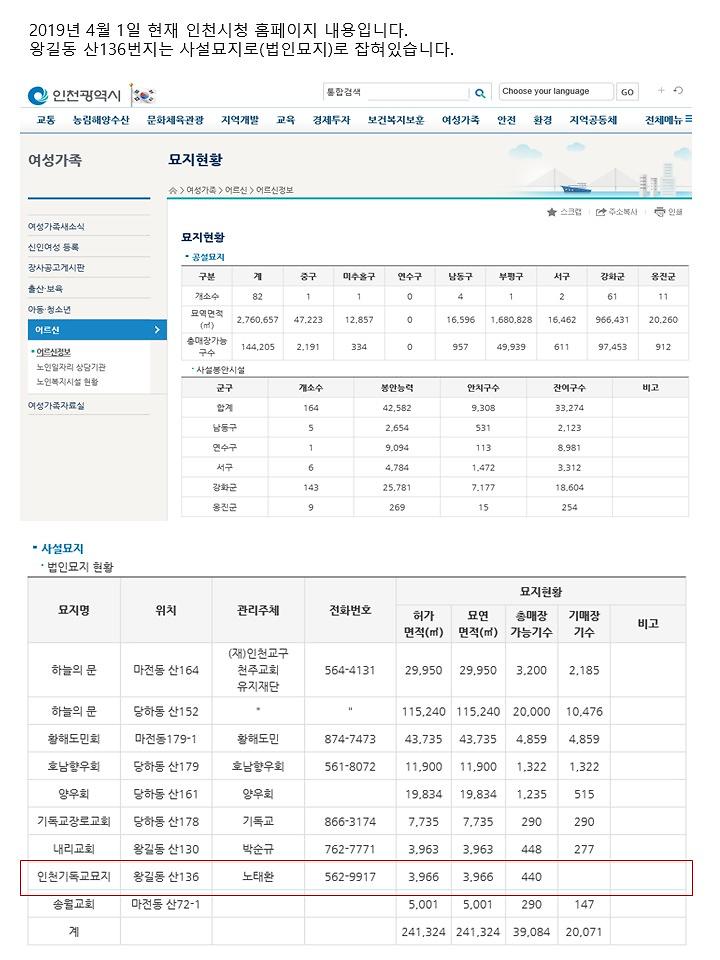Open the 교육 top menu
Image resolution: width=720 pixels, height=960 pixels.
tap(286, 120)
